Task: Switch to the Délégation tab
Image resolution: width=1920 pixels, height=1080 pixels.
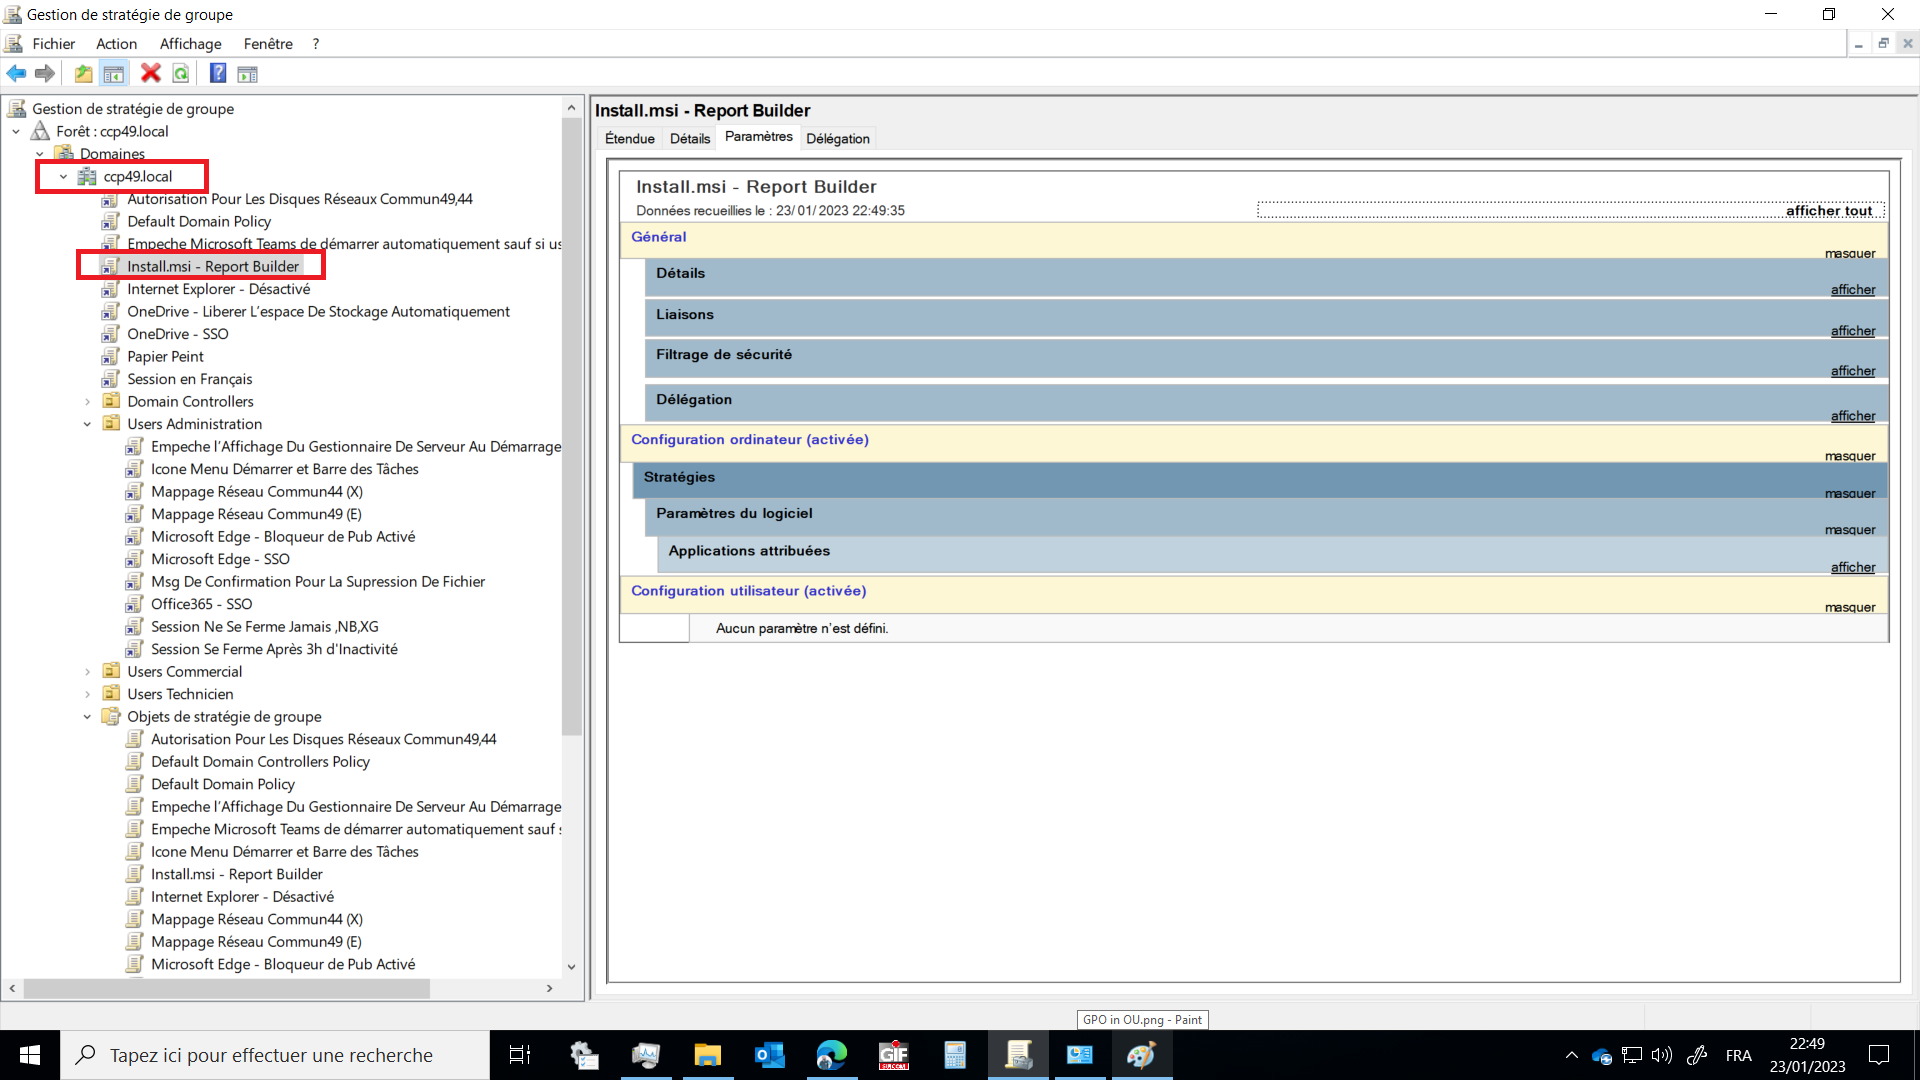Action: point(837,139)
